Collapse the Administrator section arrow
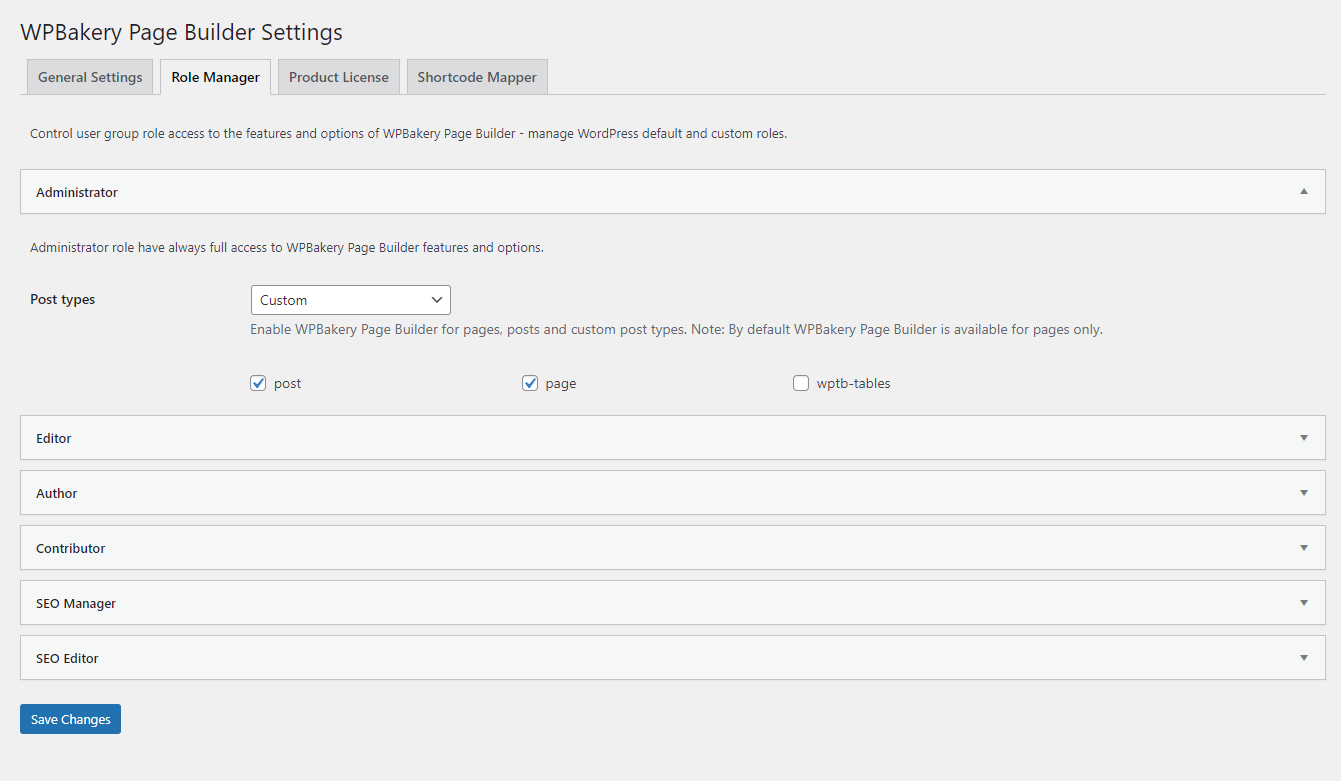1341x781 pixels. click(1304, 192)
